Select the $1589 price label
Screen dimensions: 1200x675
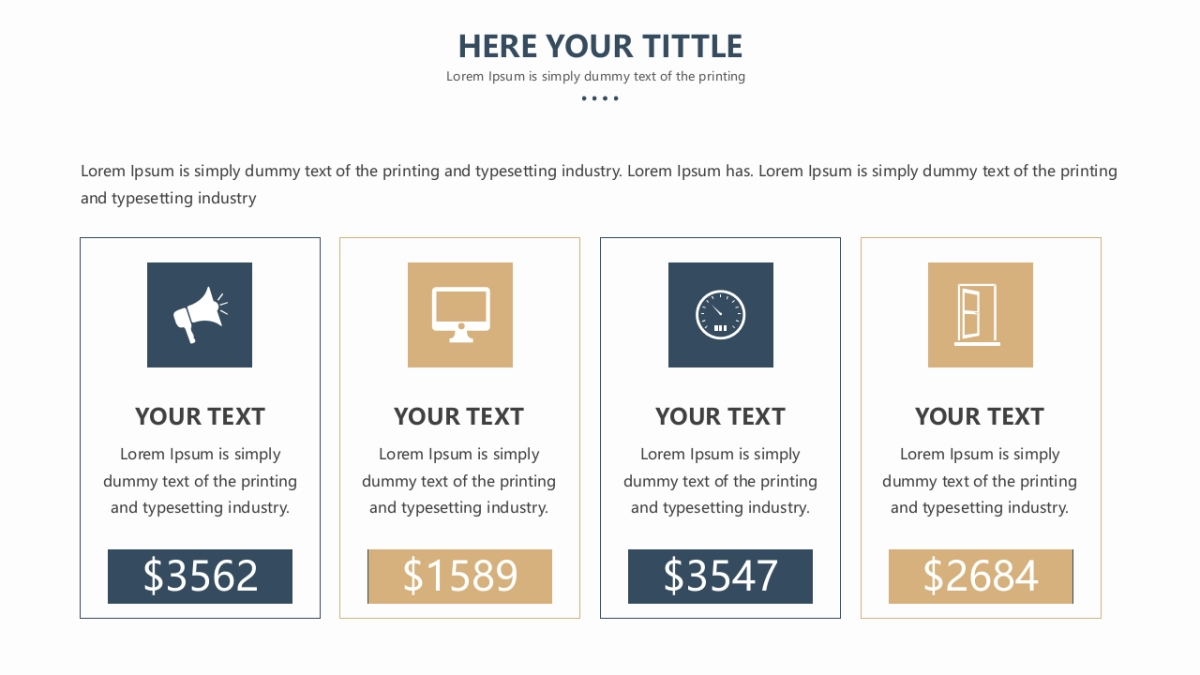pyautogui.click(x=460, y=576)
